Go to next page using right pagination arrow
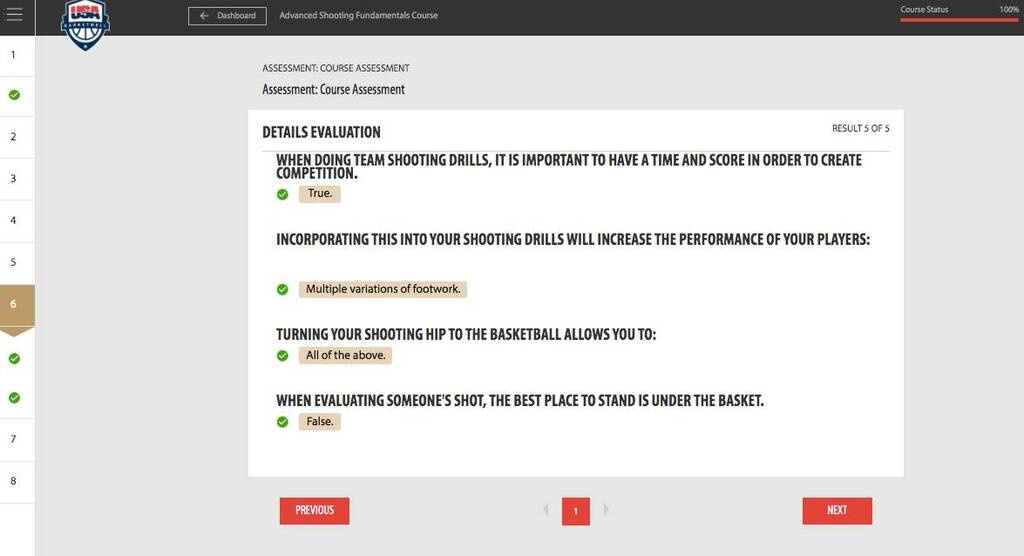 (x=606, y=510)
